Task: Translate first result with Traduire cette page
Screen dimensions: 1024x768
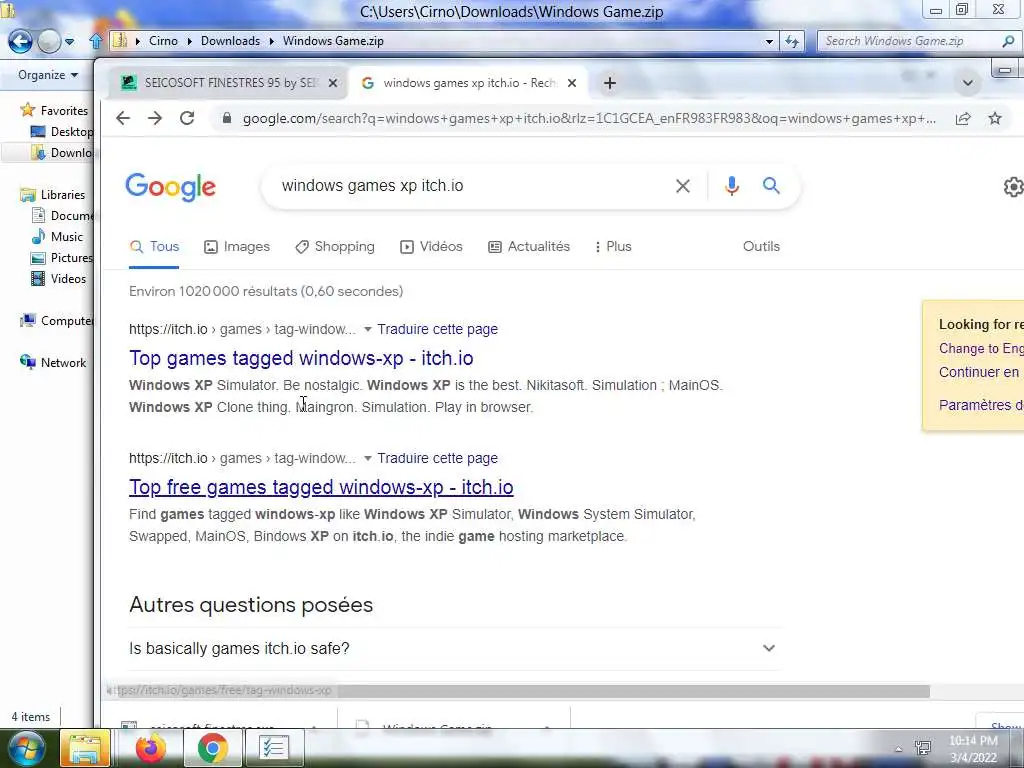Action: point(438,329)
